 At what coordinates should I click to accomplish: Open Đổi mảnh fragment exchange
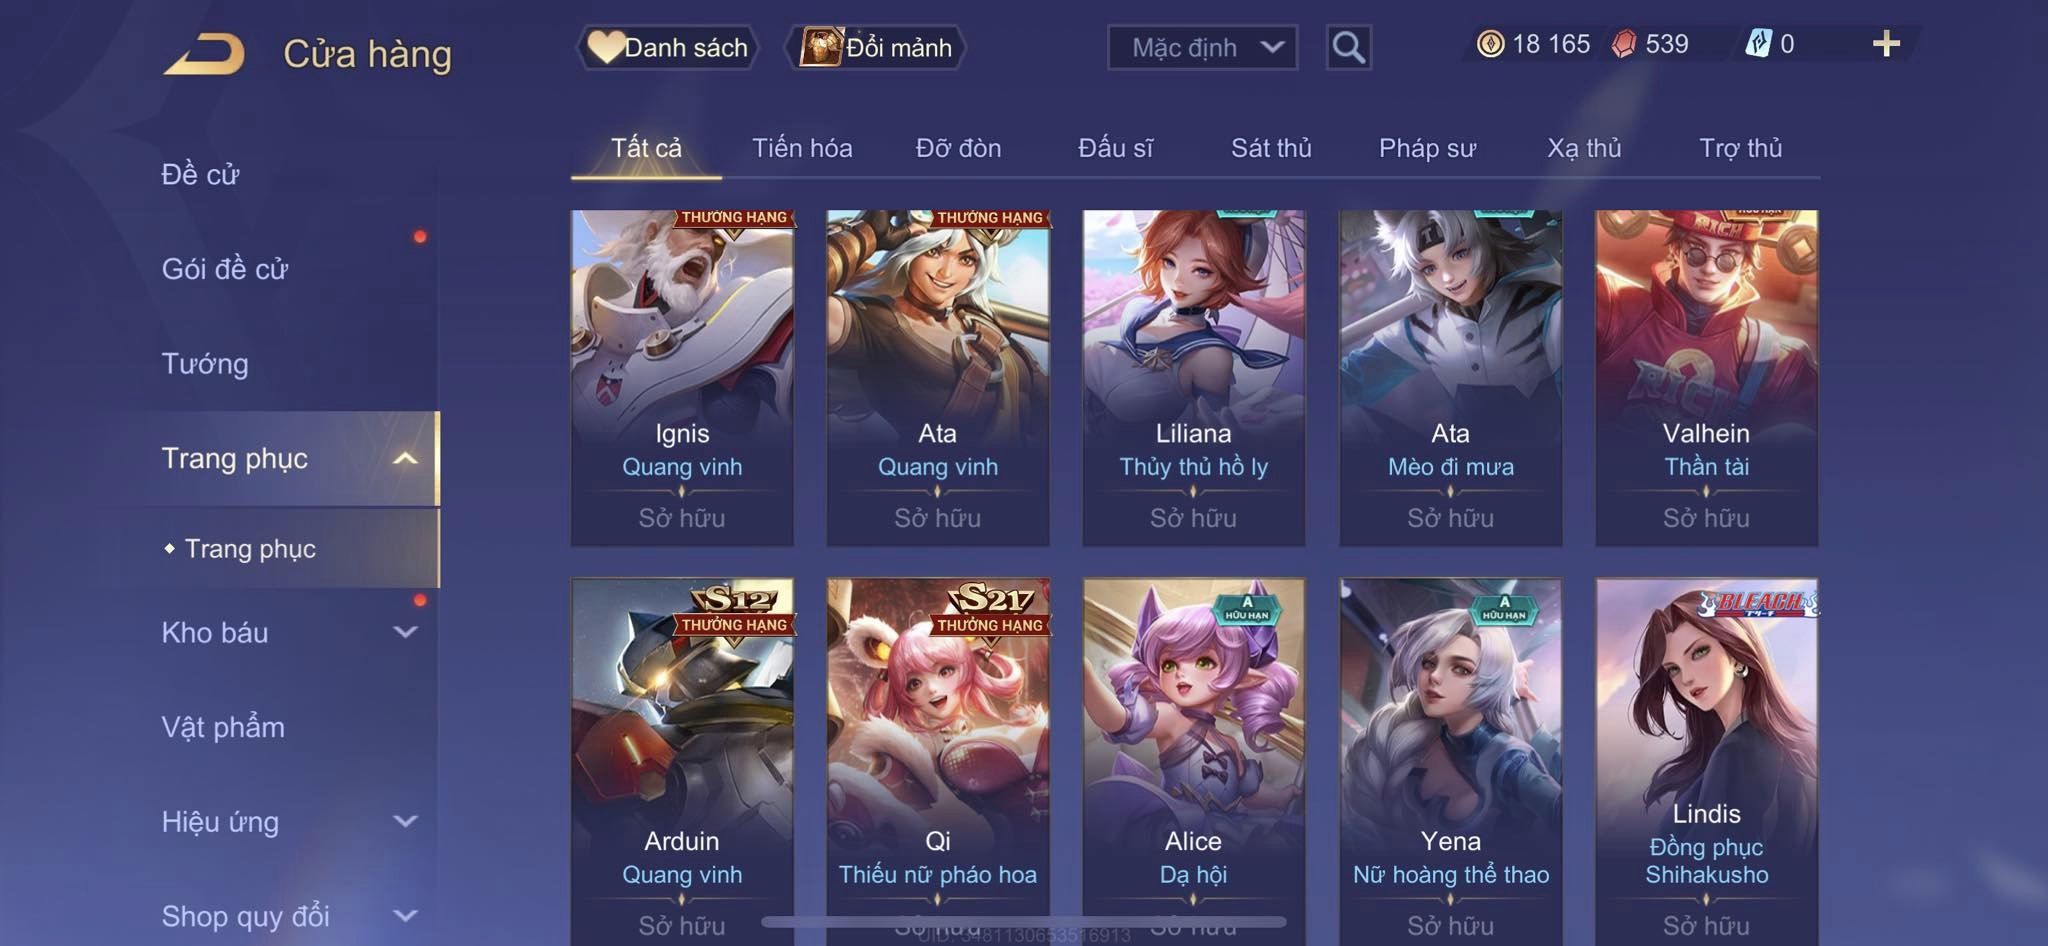876,47
